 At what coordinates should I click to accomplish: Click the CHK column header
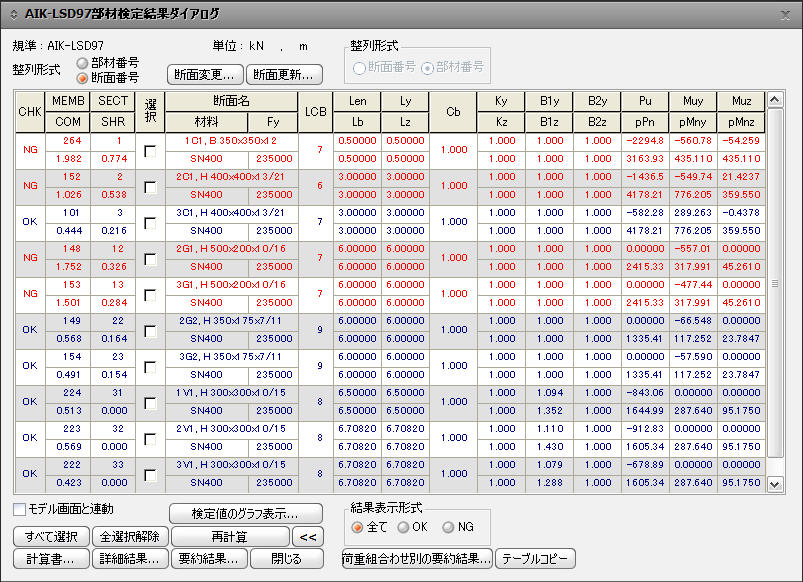(x=30, y=112)
